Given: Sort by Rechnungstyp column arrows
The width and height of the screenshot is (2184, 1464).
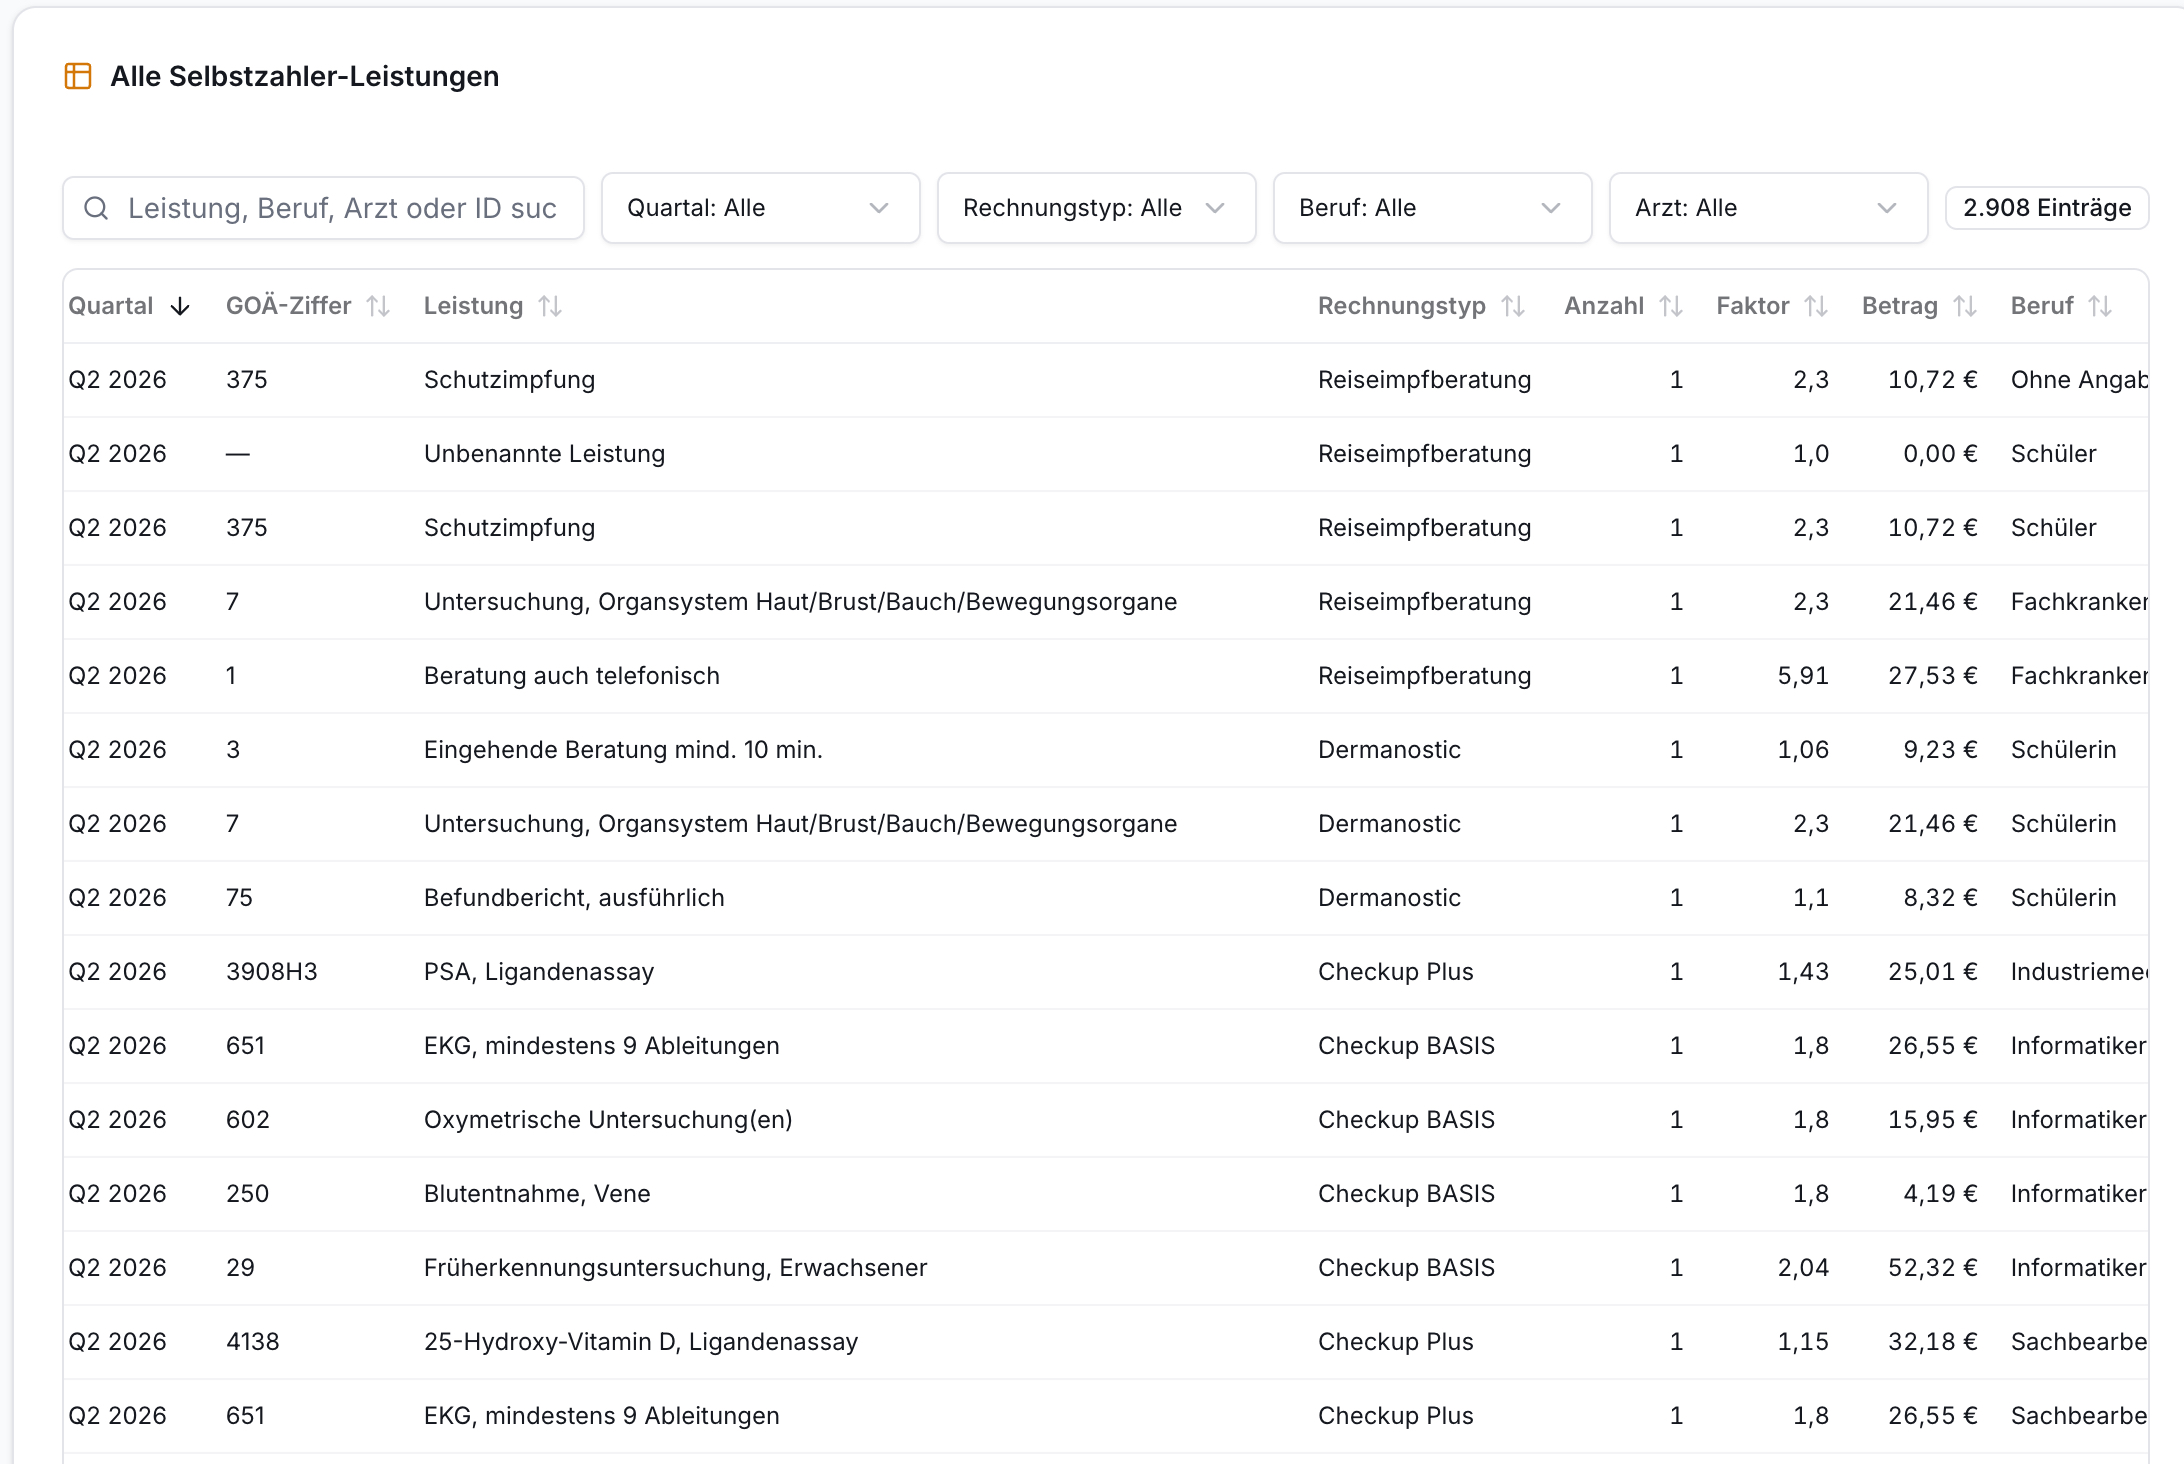Looking at the screenshot, I should click(1513, 306).
